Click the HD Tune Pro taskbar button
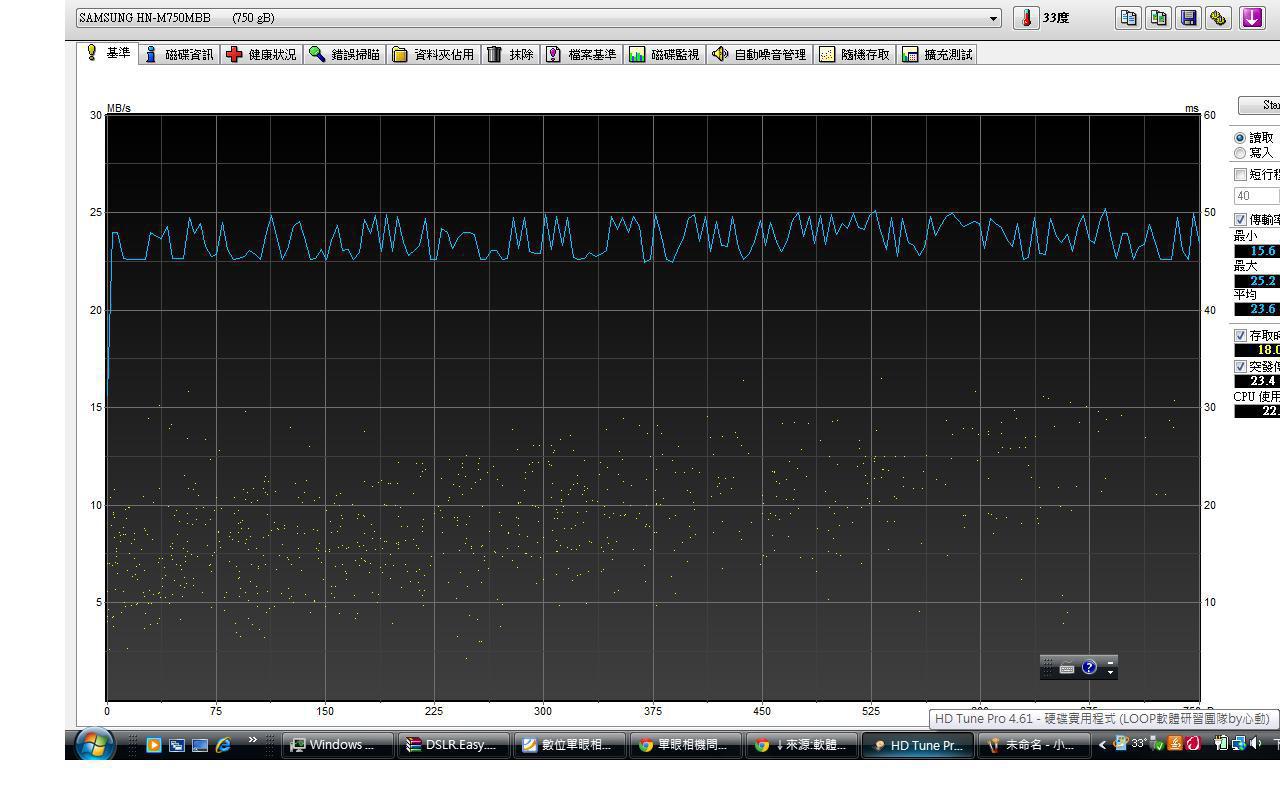 point(918,745)
